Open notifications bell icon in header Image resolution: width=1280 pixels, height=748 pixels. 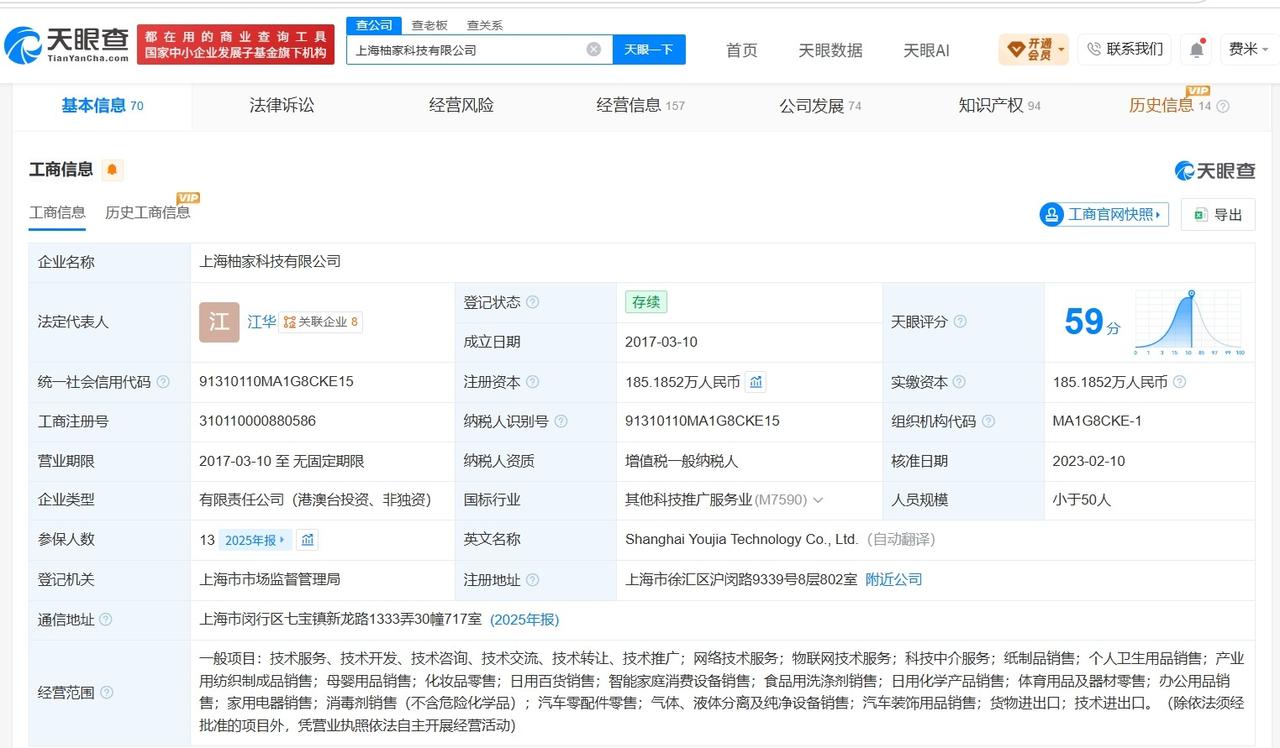(1197, 49)
